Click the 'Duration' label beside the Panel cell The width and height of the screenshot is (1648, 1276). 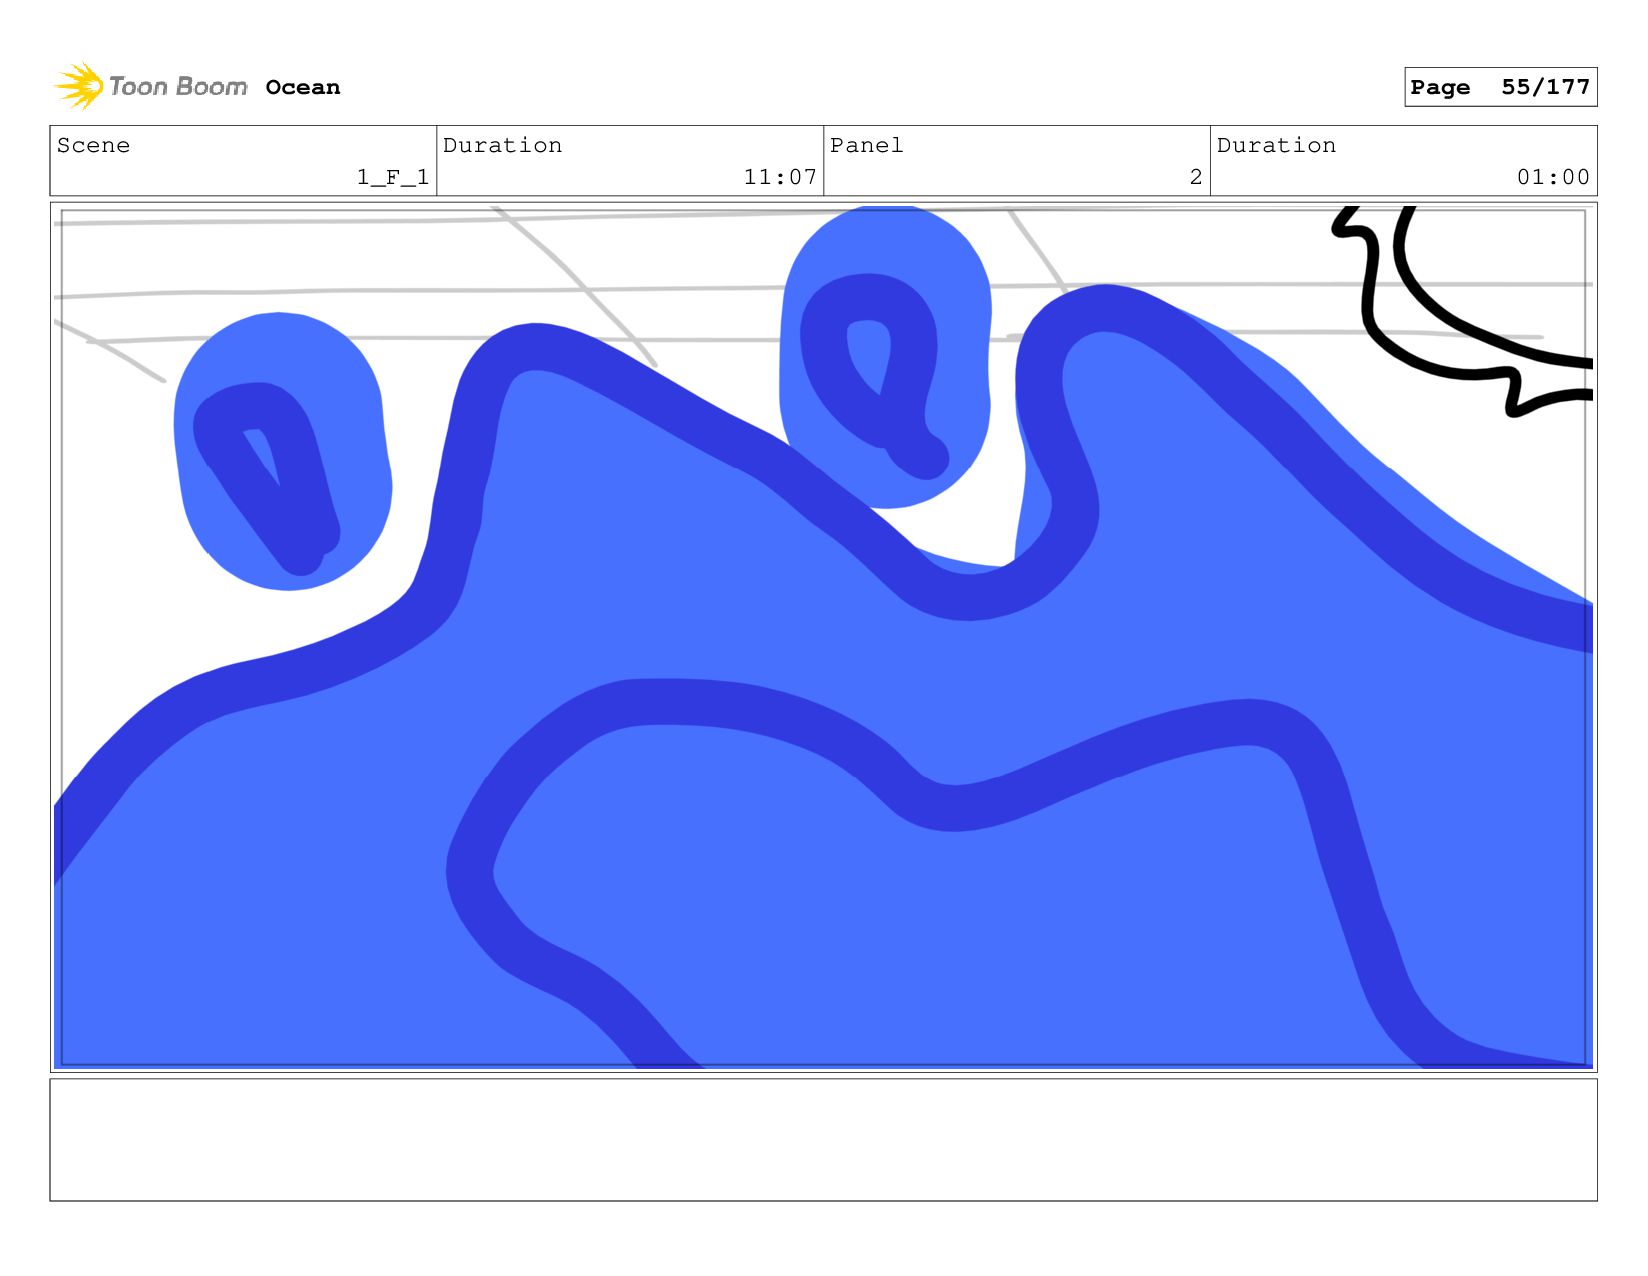point(1276,145)
